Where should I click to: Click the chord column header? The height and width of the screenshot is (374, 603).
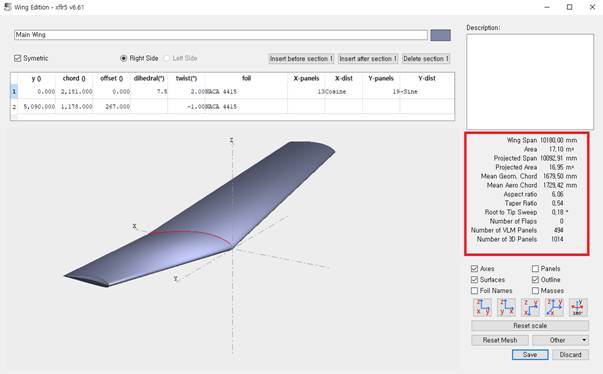[75, 78]
